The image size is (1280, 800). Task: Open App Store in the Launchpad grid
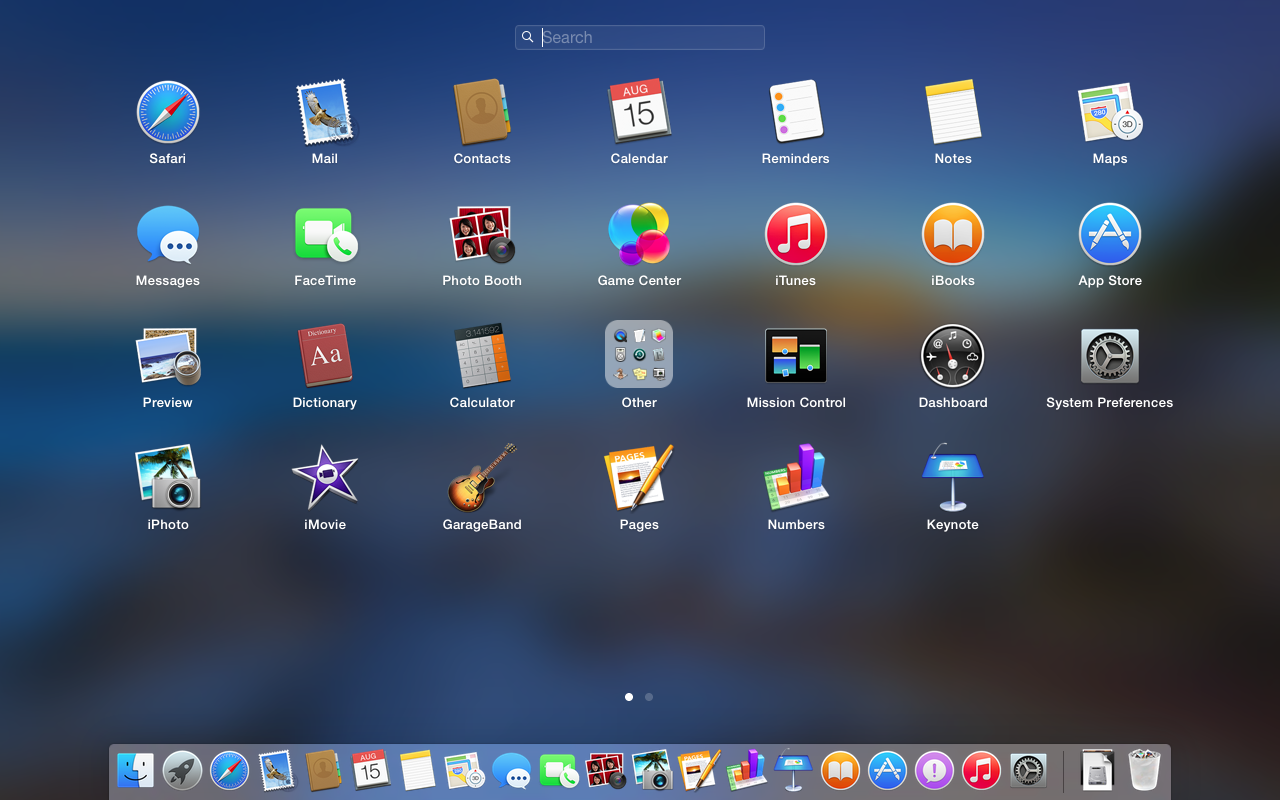tap(1110, 234)
